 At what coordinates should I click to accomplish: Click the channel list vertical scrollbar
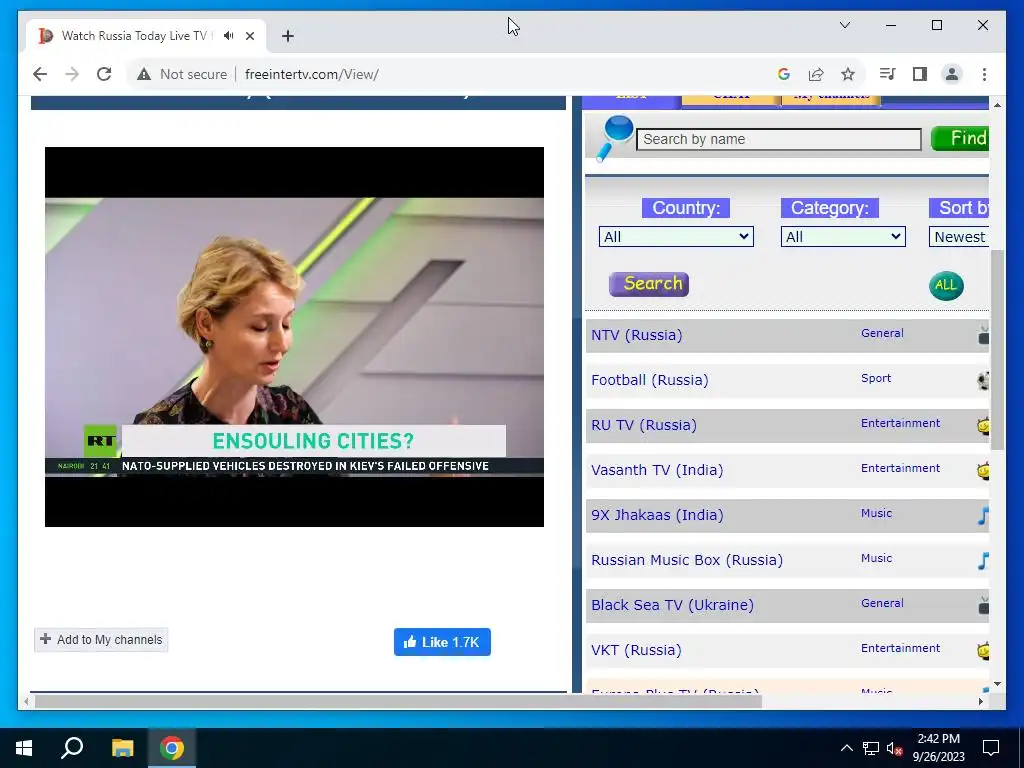pyautogui.click(x=997, y=349)
